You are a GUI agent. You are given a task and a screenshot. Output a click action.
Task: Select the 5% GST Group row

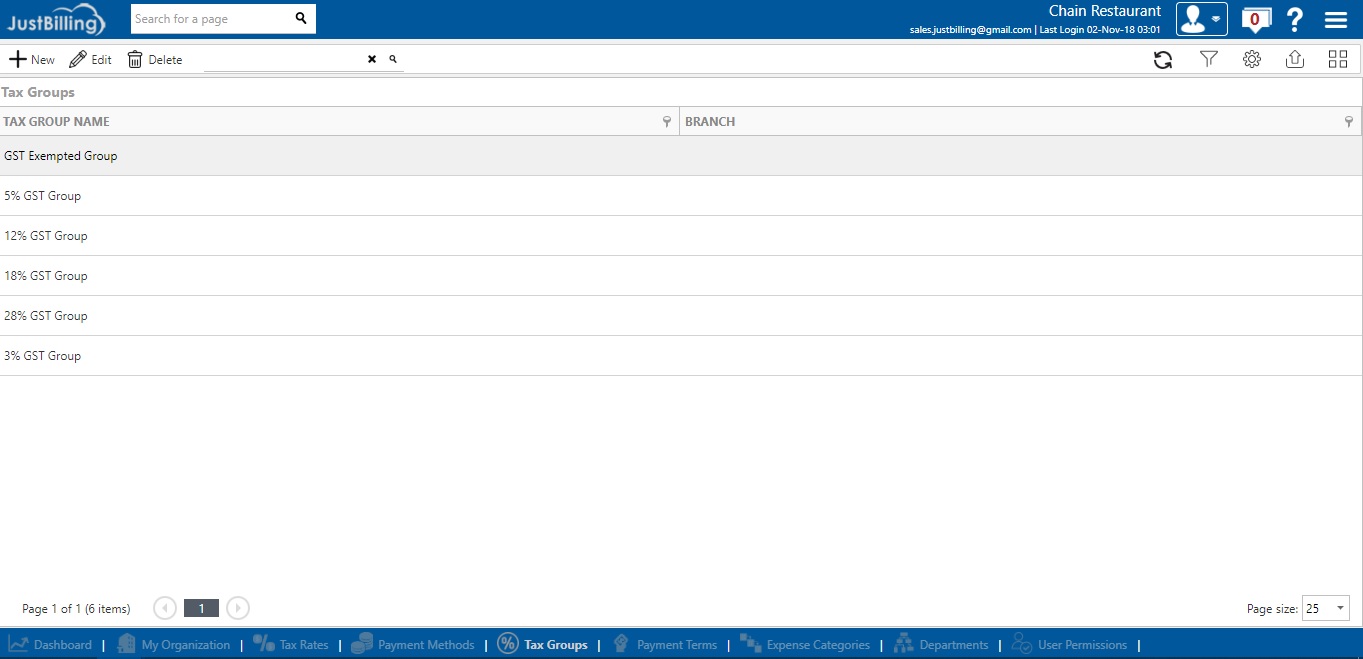[x=681, y=196]
